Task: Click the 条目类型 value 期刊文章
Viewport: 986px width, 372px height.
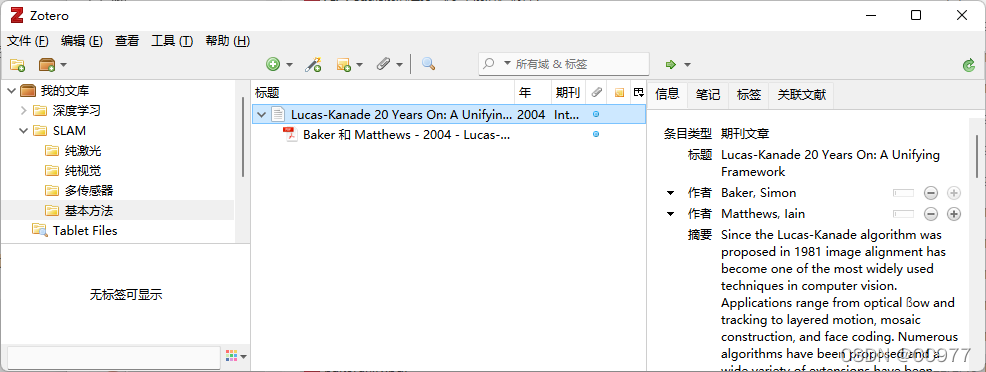Action: 745,133
